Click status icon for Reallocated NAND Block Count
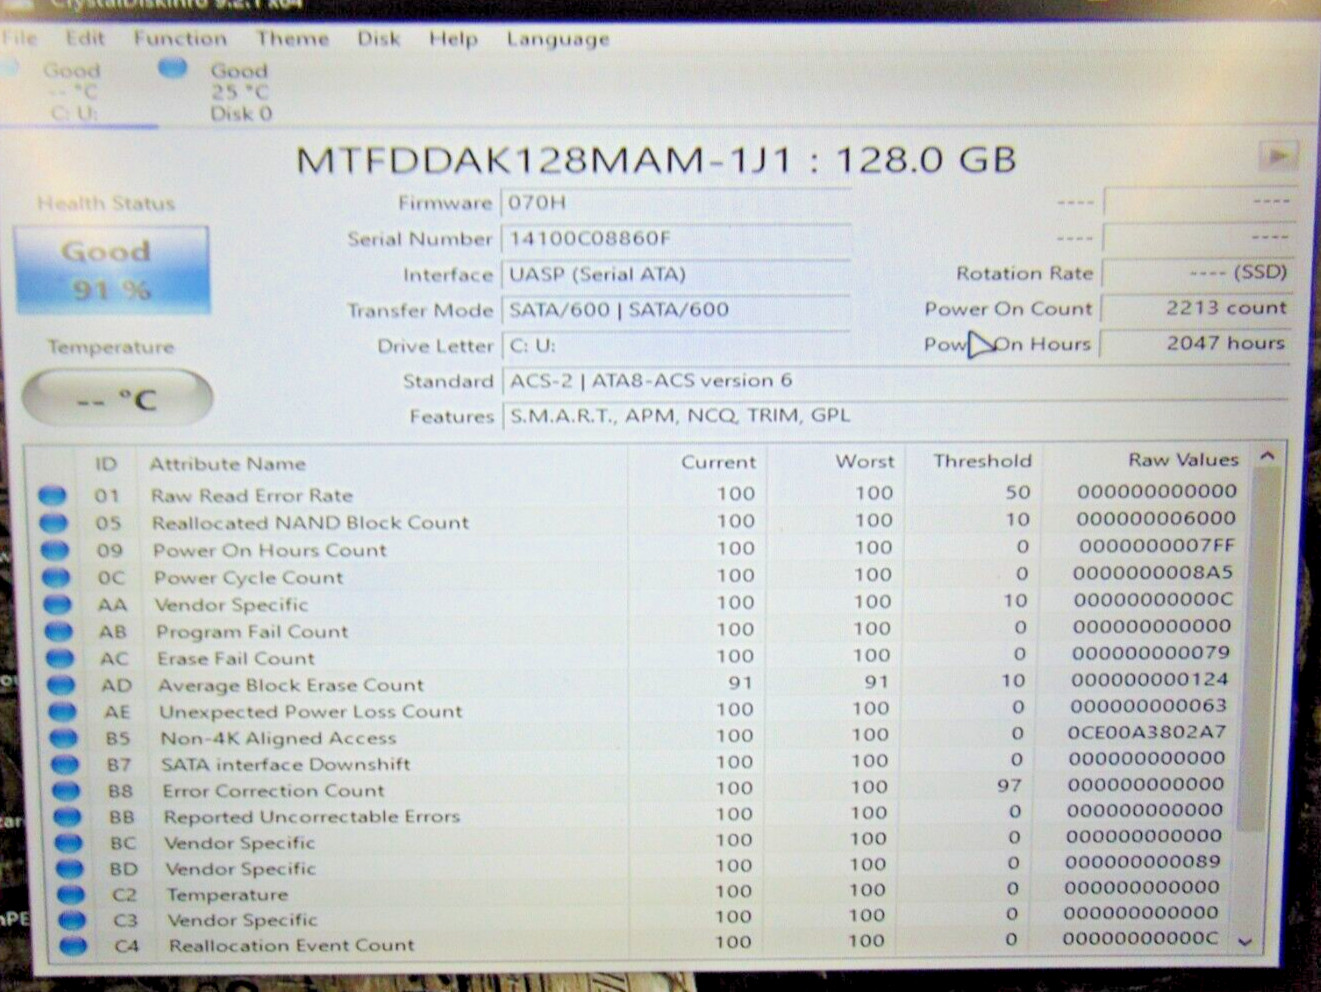 pyautogui.click(x=53, y=522)
